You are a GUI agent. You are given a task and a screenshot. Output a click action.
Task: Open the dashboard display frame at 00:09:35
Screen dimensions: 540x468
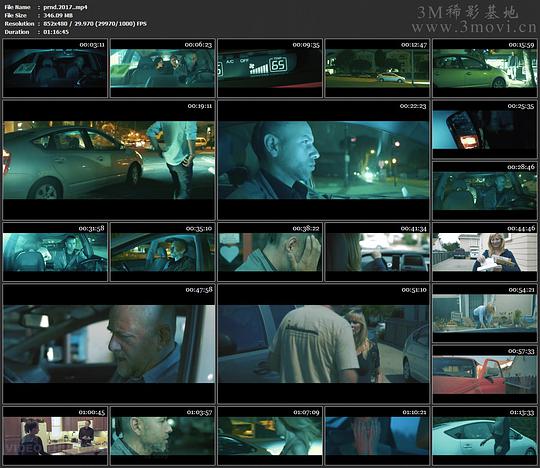pyautogui.click(x=270, y=68)
